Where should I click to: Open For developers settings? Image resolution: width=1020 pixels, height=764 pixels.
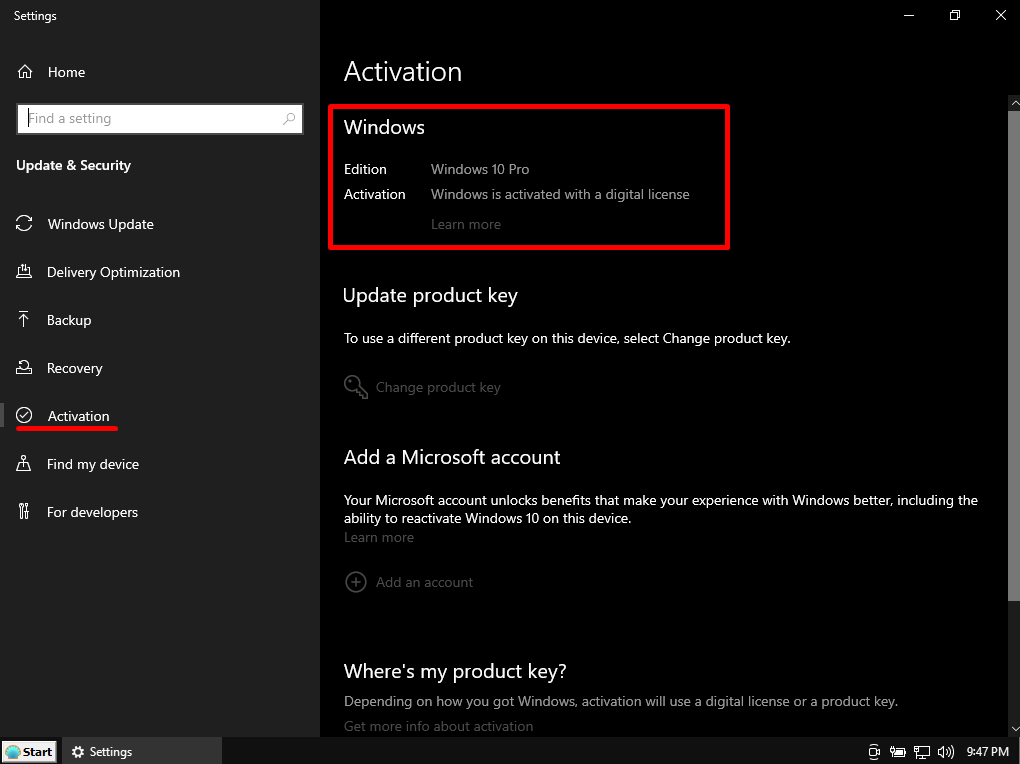[x=92, y=512]
